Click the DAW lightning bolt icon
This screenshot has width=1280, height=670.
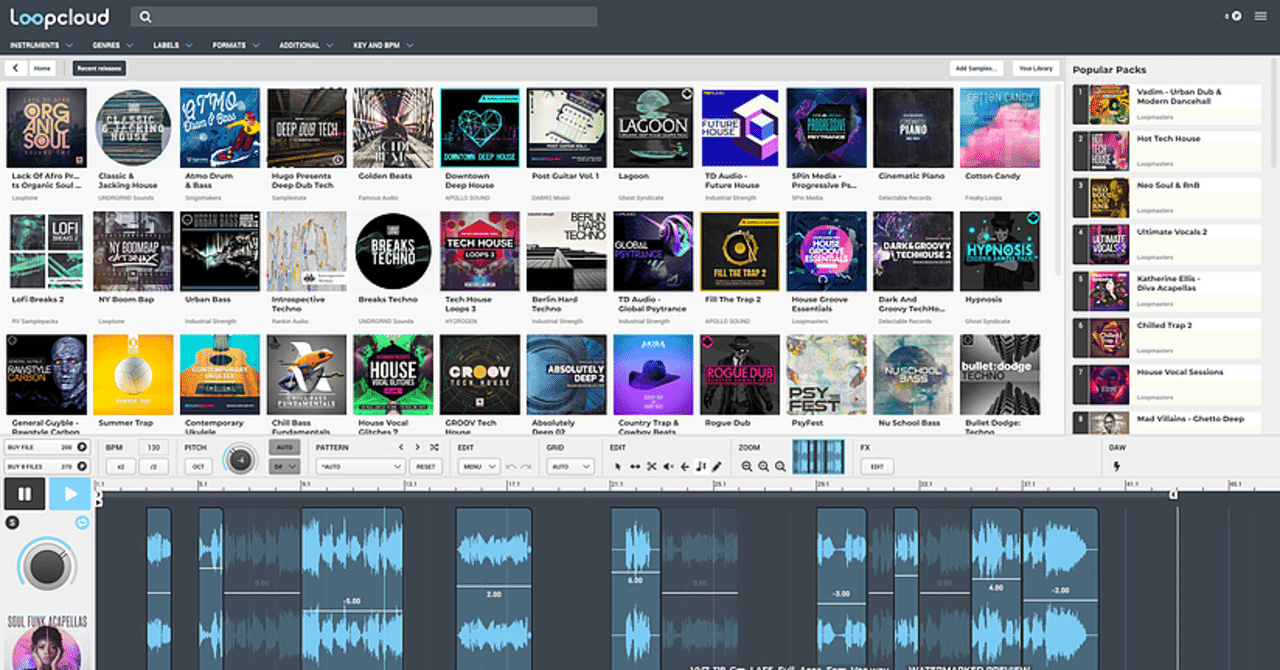pos(1116,466)
